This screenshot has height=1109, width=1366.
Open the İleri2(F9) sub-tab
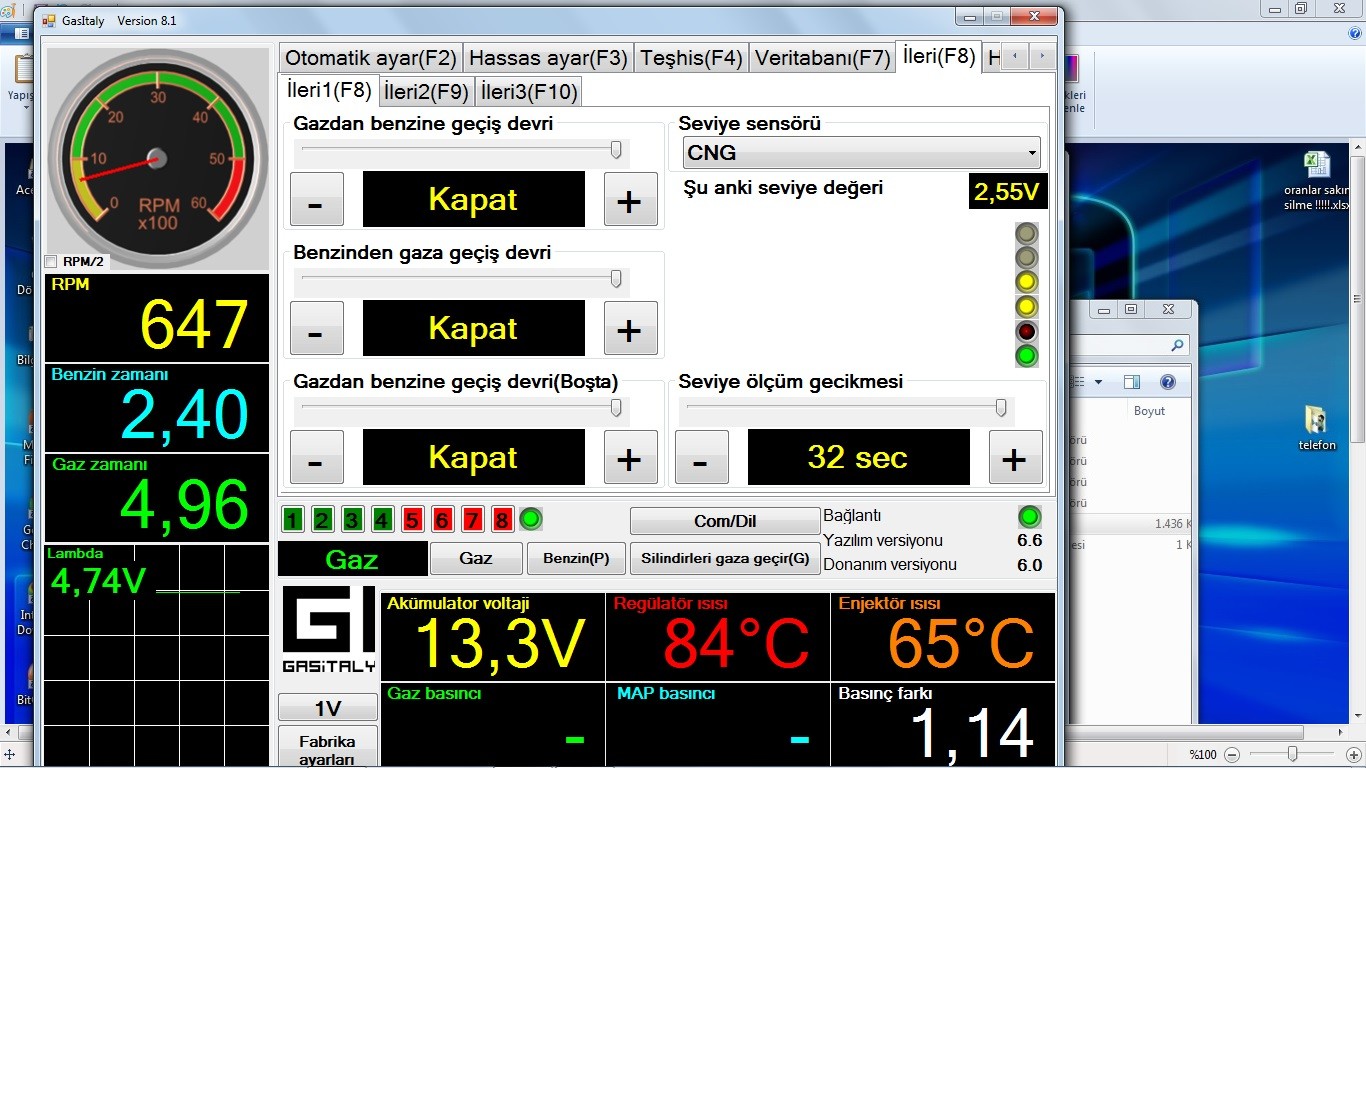(x=426, y=92)
